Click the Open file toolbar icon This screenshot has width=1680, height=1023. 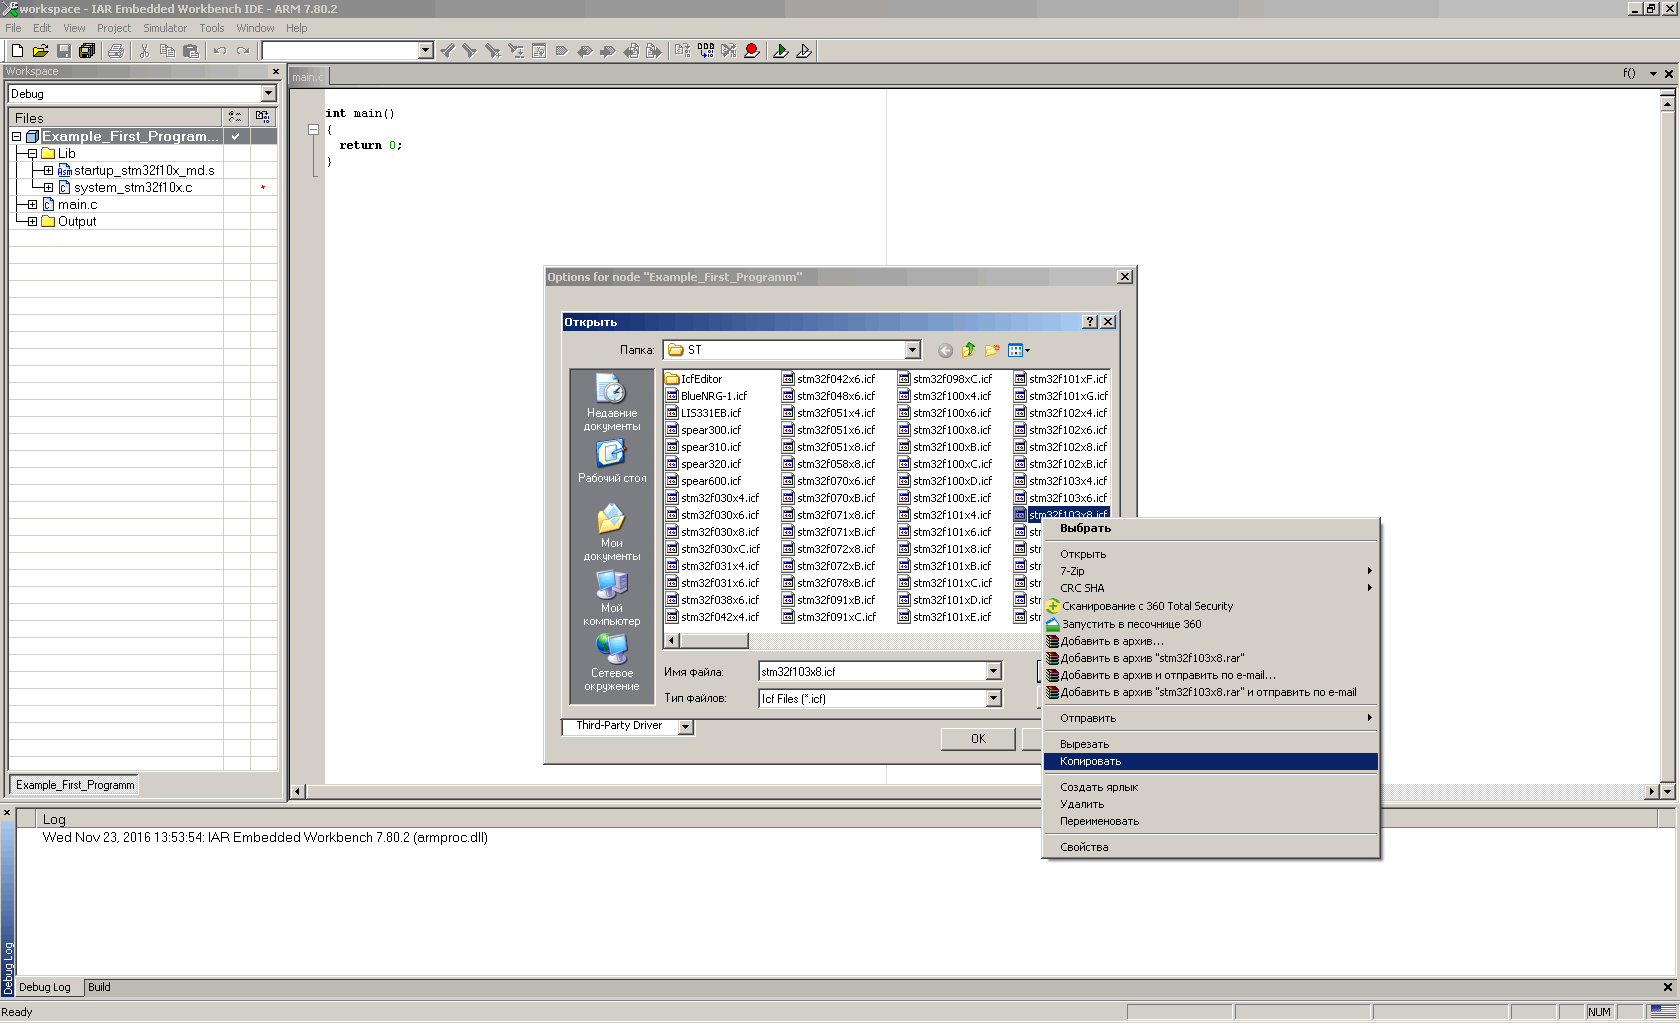coord(40,51)
